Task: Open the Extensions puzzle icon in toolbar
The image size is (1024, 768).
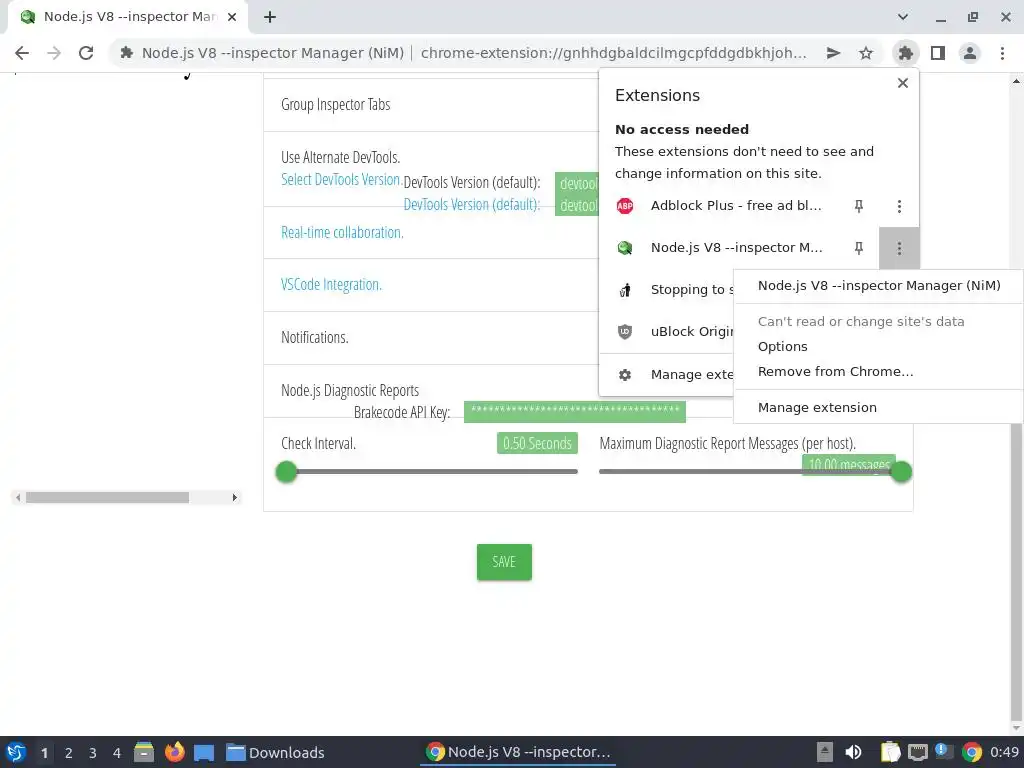Action: (905, 53)
